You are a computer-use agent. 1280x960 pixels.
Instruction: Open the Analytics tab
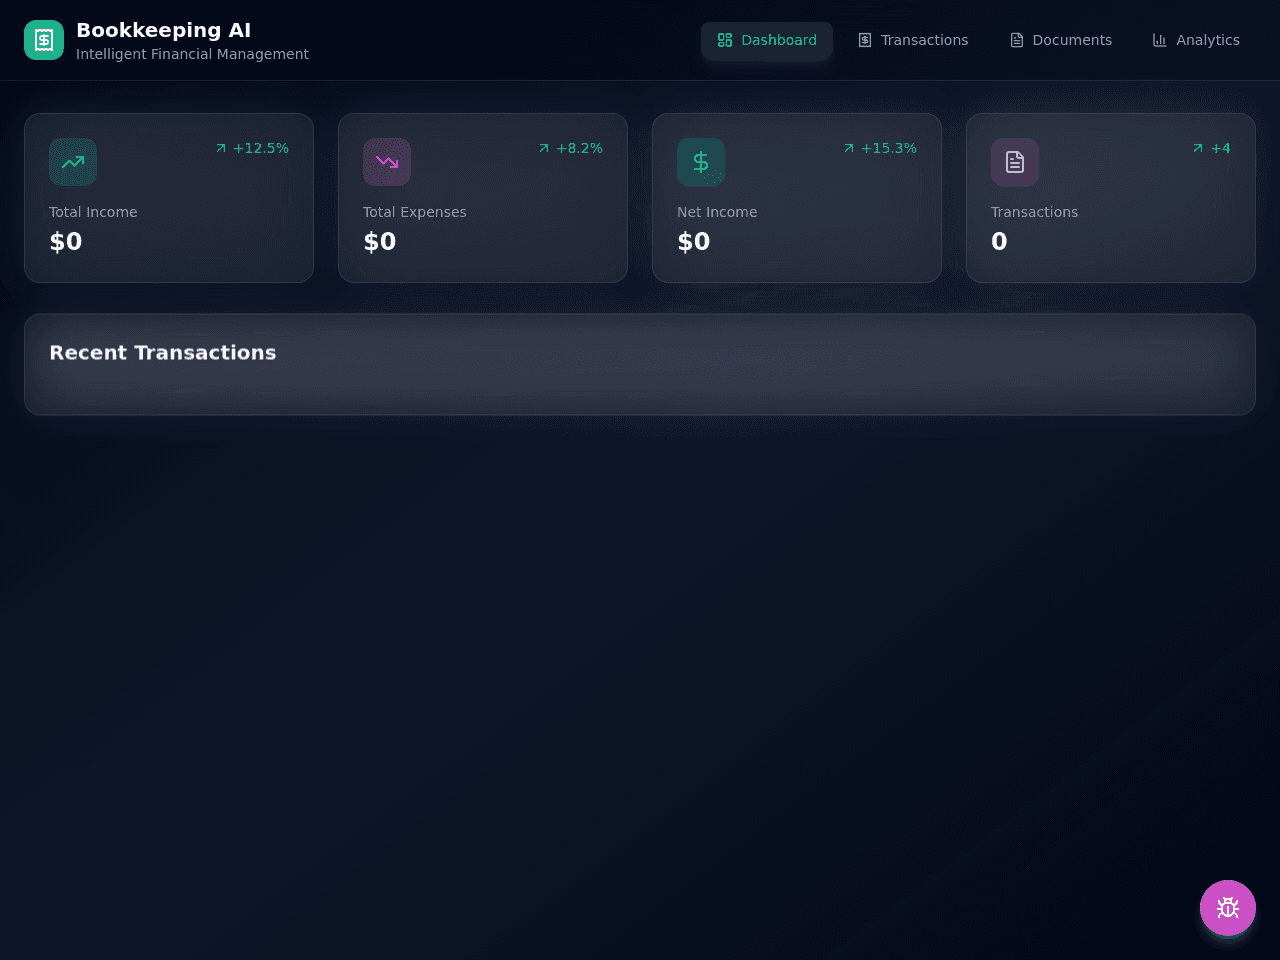click(x=1196, y=40)
